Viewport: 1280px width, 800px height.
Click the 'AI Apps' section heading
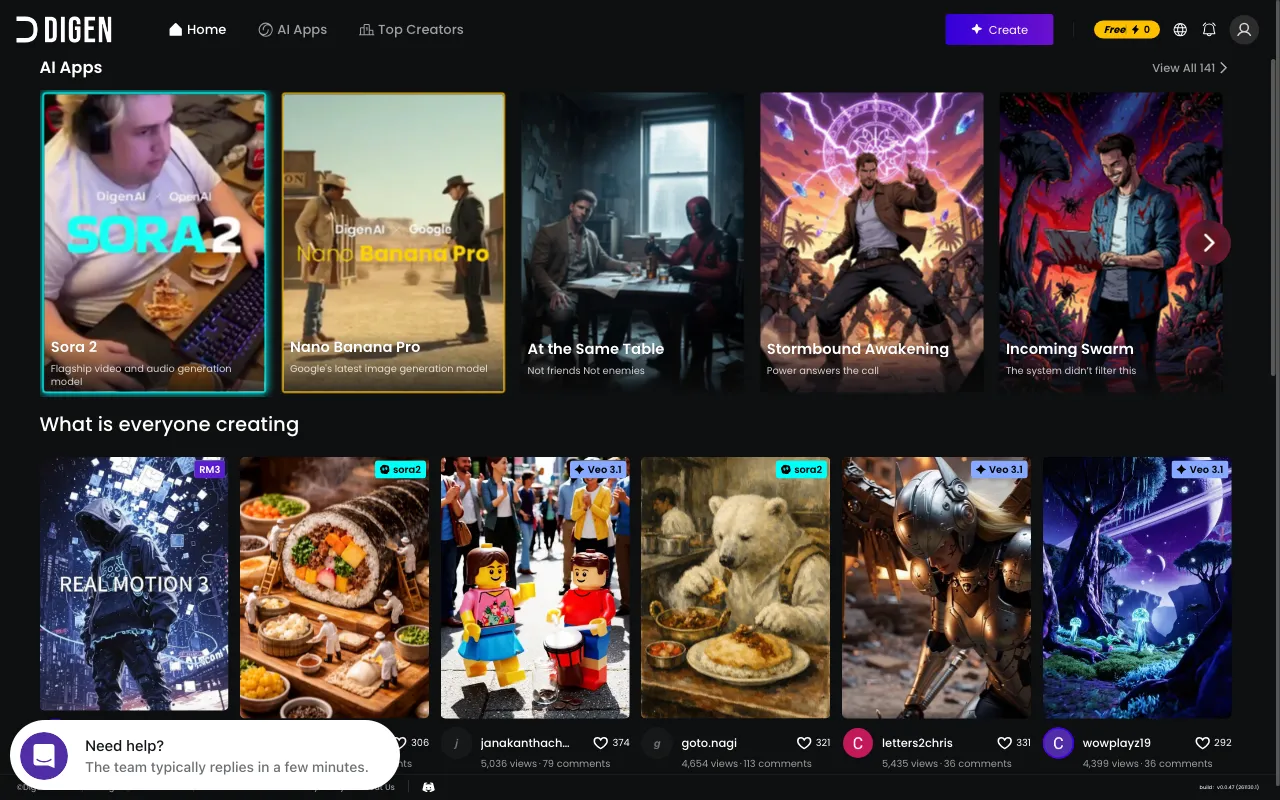point(71,68)
